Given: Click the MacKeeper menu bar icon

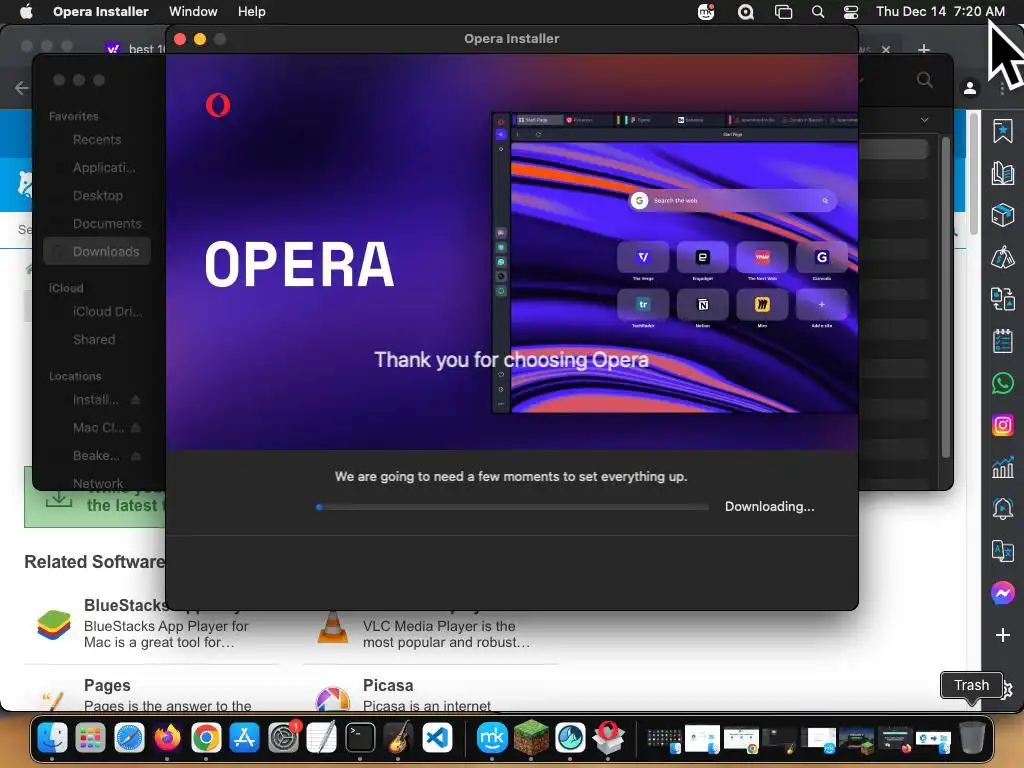Looking at the screenshot, I should coord(706,12).
